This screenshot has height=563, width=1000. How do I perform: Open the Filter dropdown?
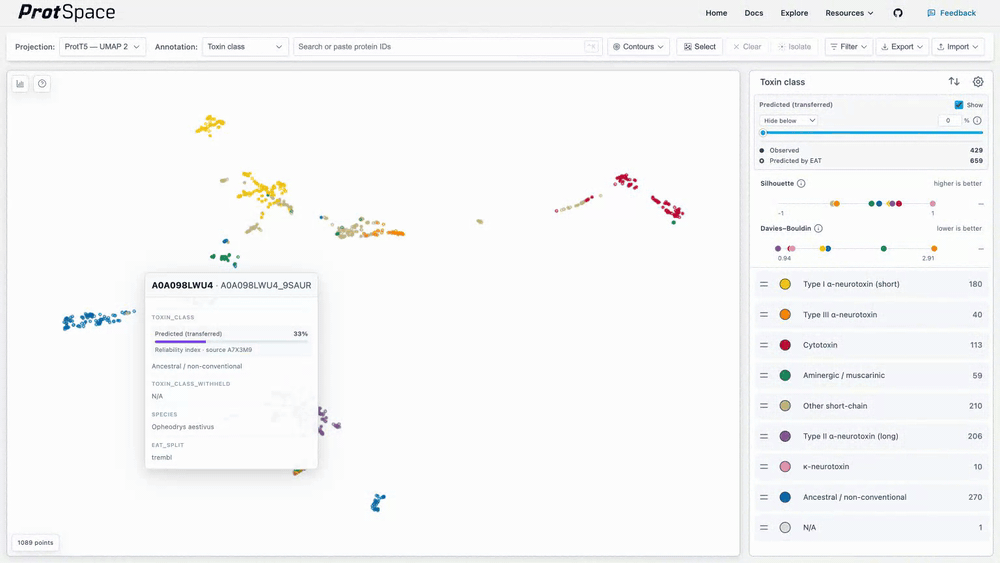pos(848,47)
